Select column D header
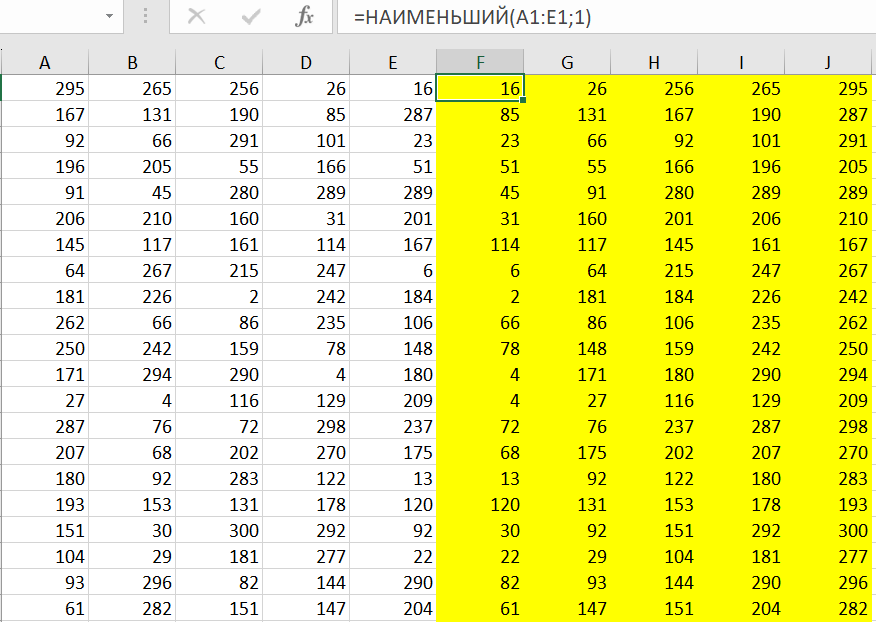Image resolution: width=876 pixels, height=622 pixels. click(306, 63)
